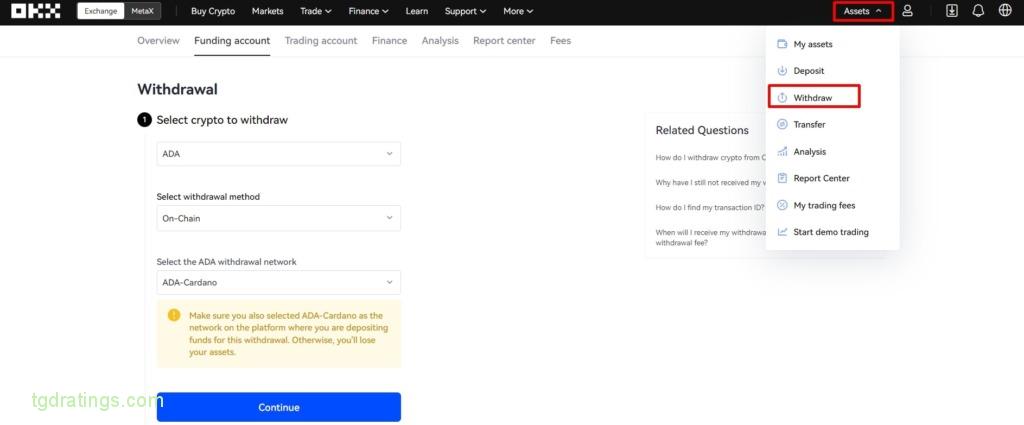The image size is (1024, 425).
Task: Open the On-Chain withdrawal method dropdown
Action: click(278, 219)
